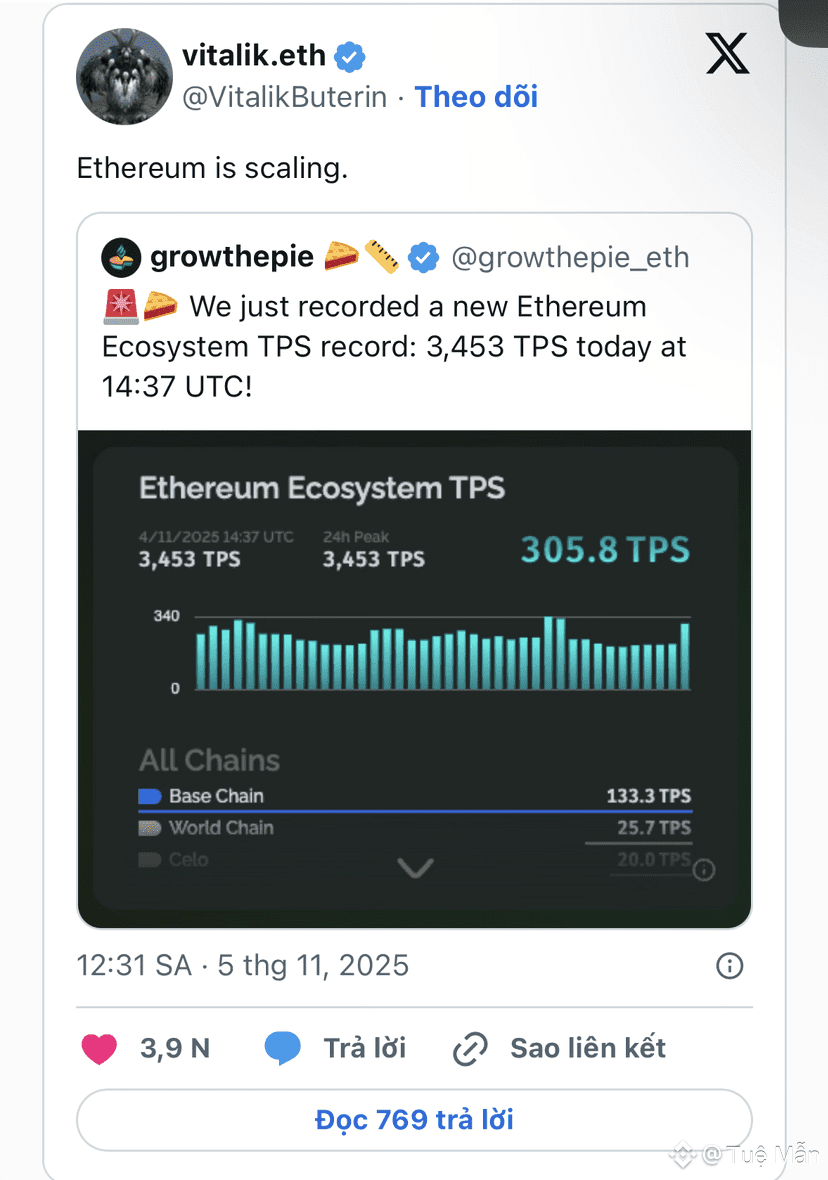Open Đọc 769 trả lời replies
The image size is (828, 1180).
(x=414, y=1119)
